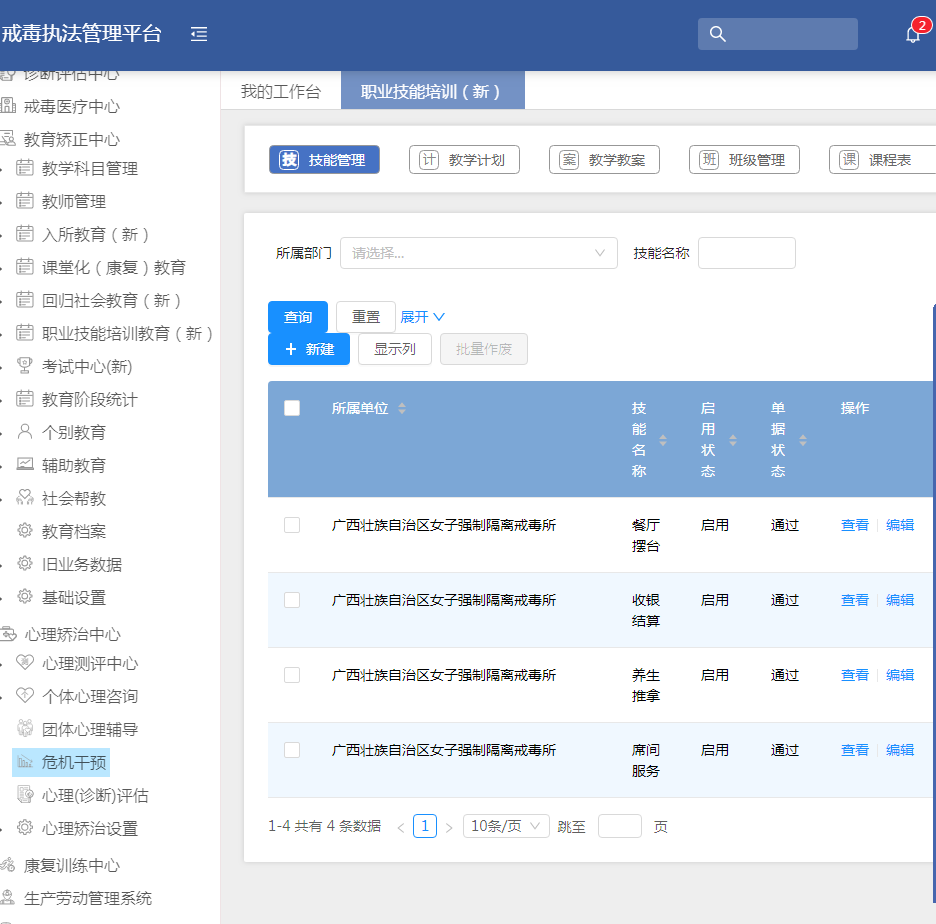936x924 pixels.
Task: Click gear icon beside 旧业务数据
Action: point(24,563)
